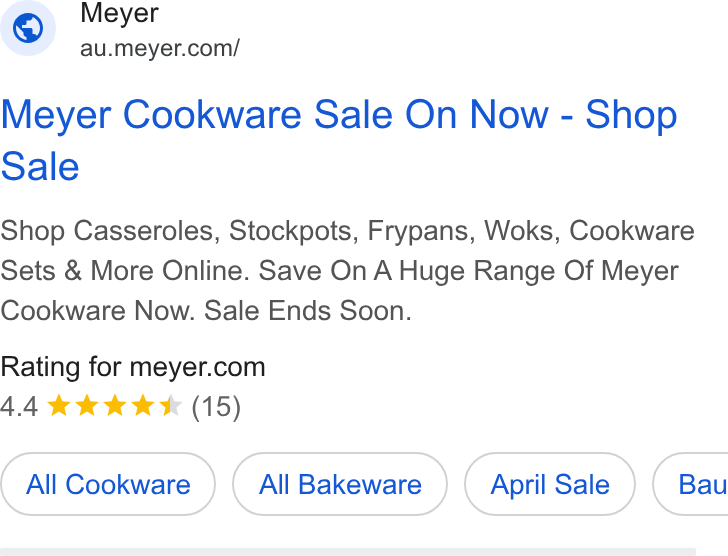
Task: Click the au.meyer.com/ URL text
Action: click(160, 48)
